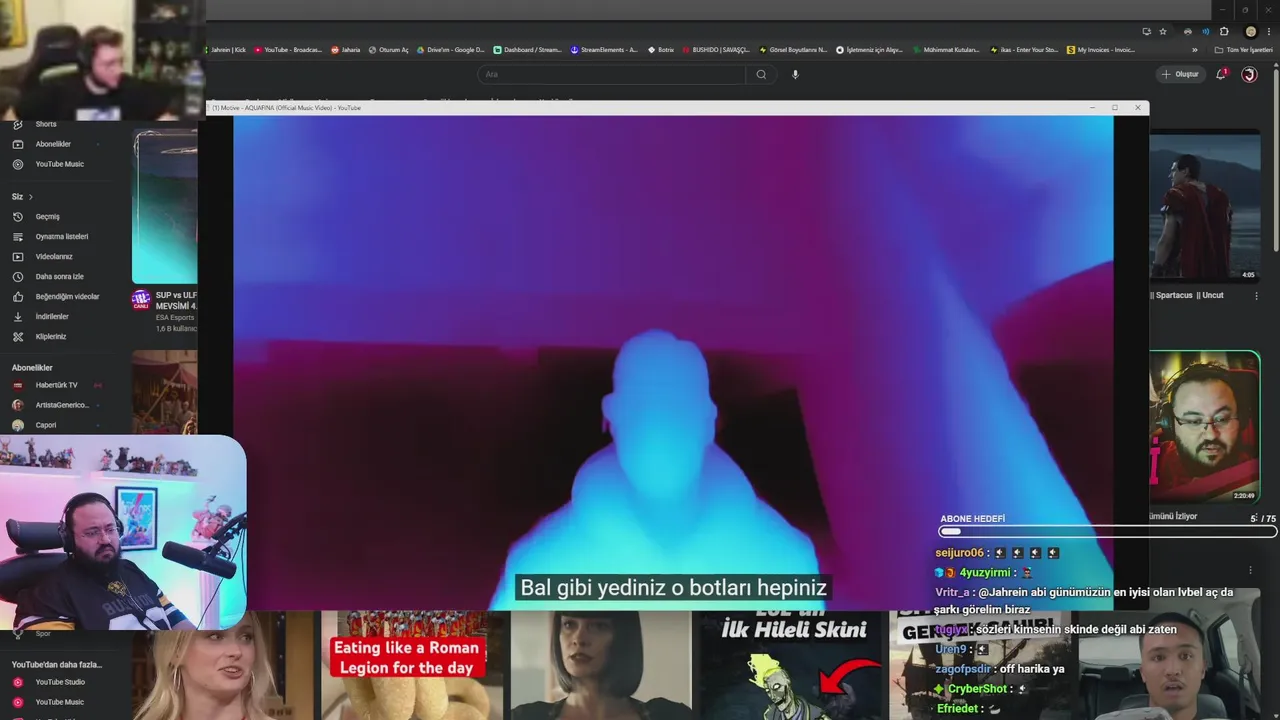
Task: Open Geçmiş history page
Action: point(47,217)
